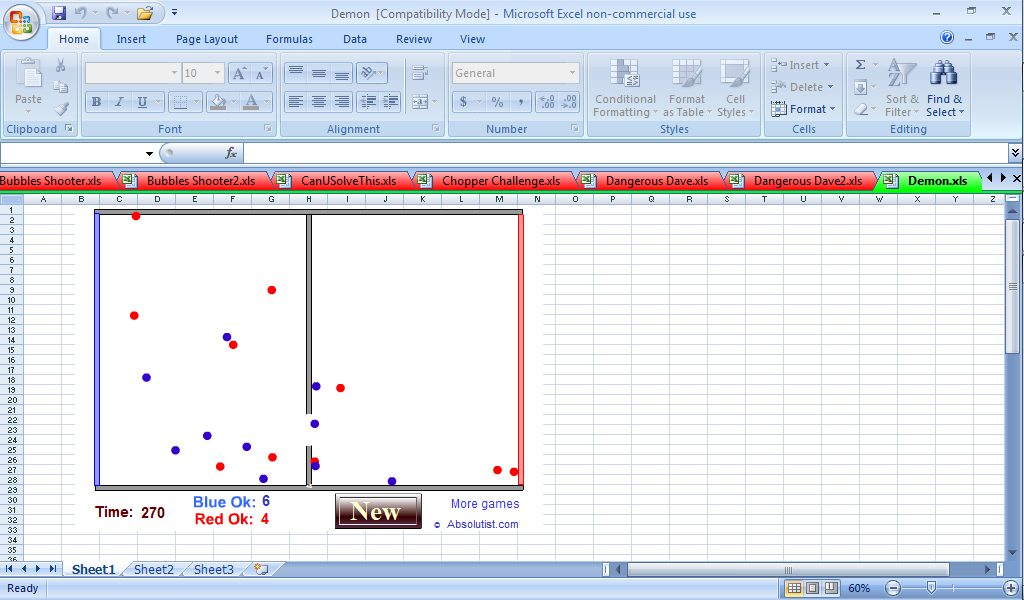Click the Save icon in Quick Access
Image resolution: width=1024 pixels, height=600 pixels.
[x=59, y=13]
